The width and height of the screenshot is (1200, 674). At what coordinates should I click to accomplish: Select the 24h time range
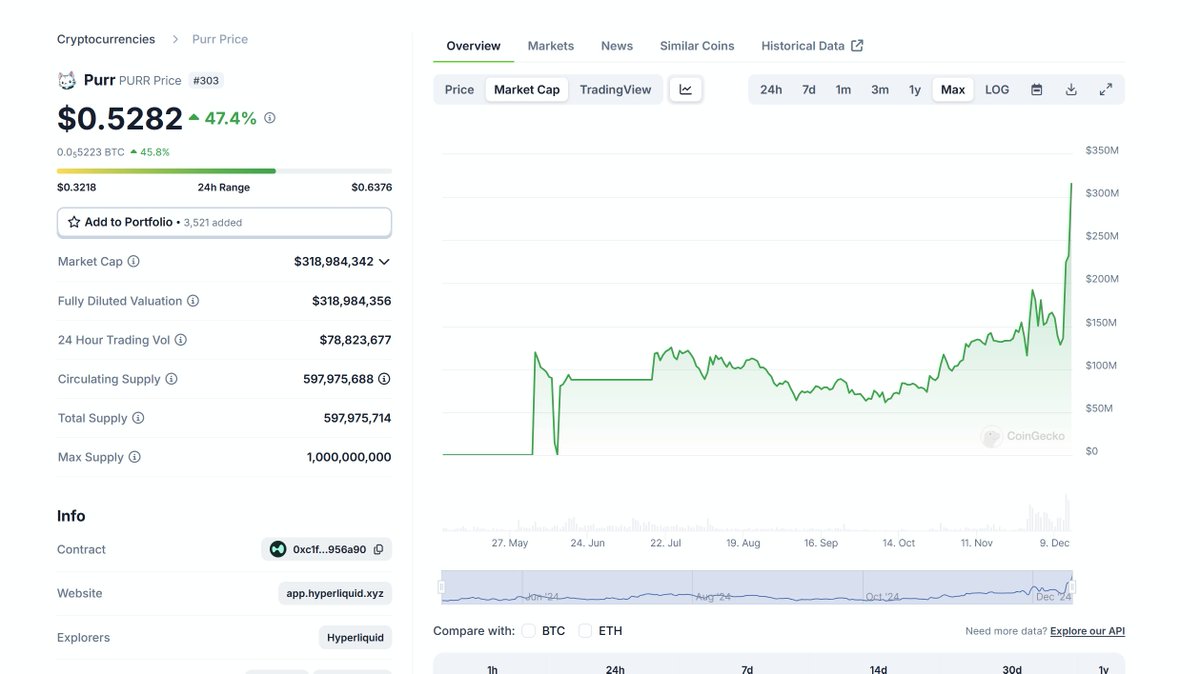click(x=771, y=89)
